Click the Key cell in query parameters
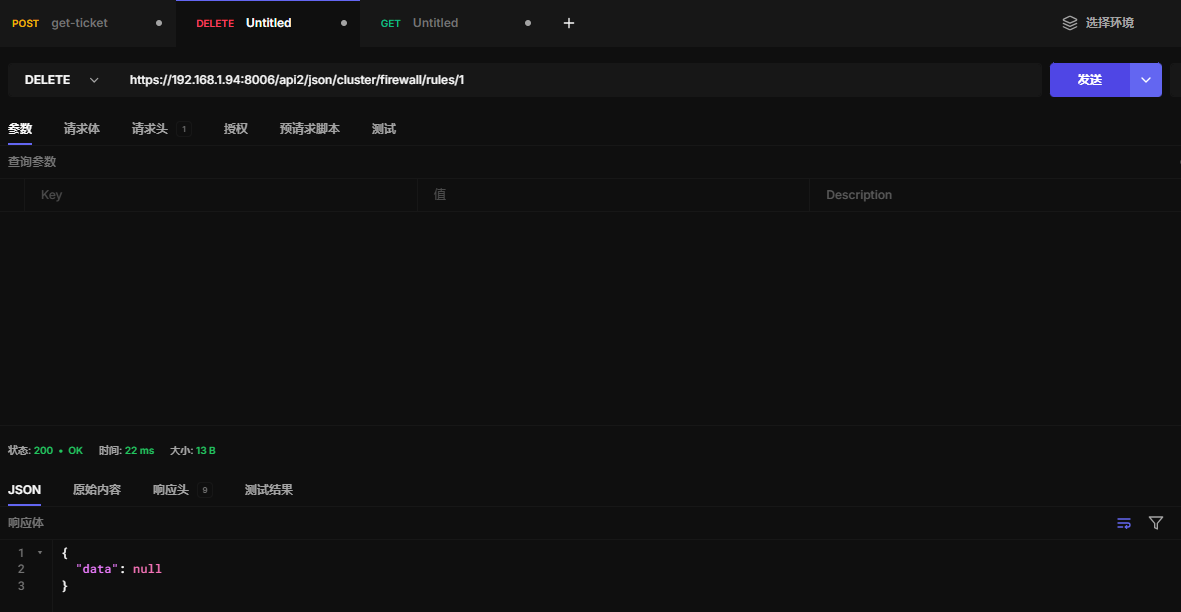This screenshot has height=612, width=1181. (220, 195)
